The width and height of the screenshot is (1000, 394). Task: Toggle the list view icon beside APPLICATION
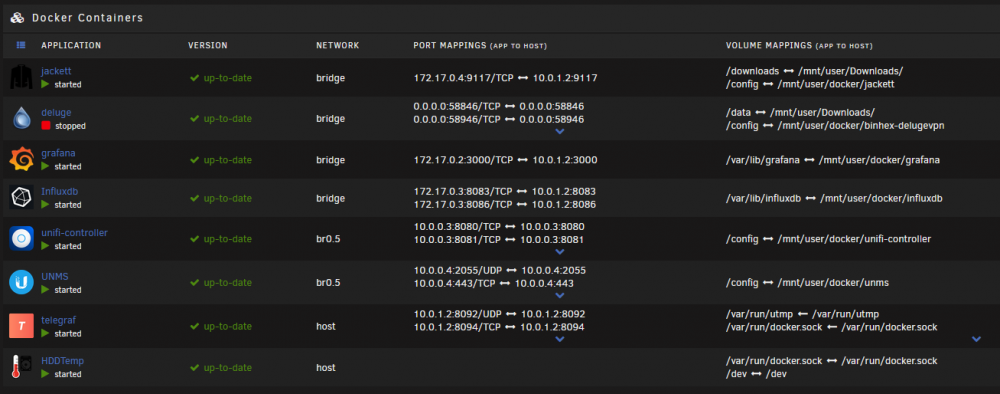[x=21, y=45]
